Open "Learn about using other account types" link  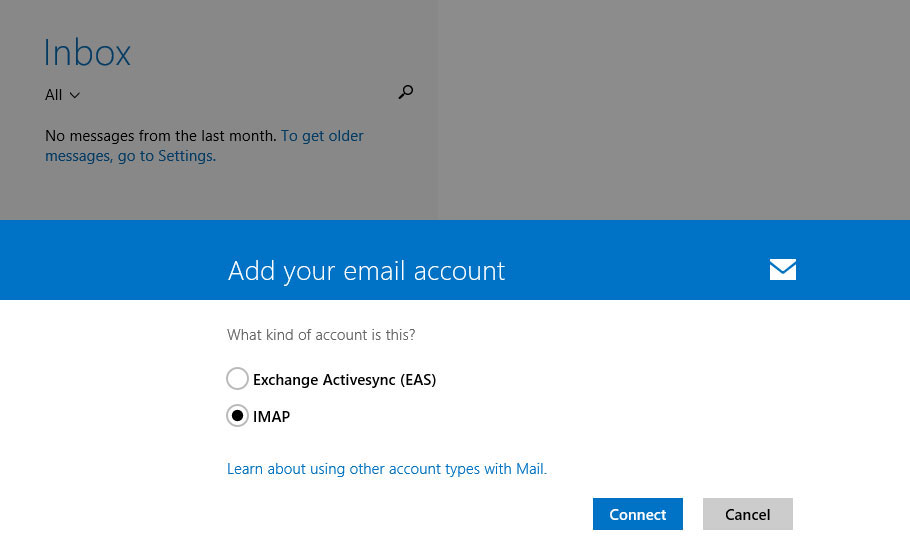[386, 469]
